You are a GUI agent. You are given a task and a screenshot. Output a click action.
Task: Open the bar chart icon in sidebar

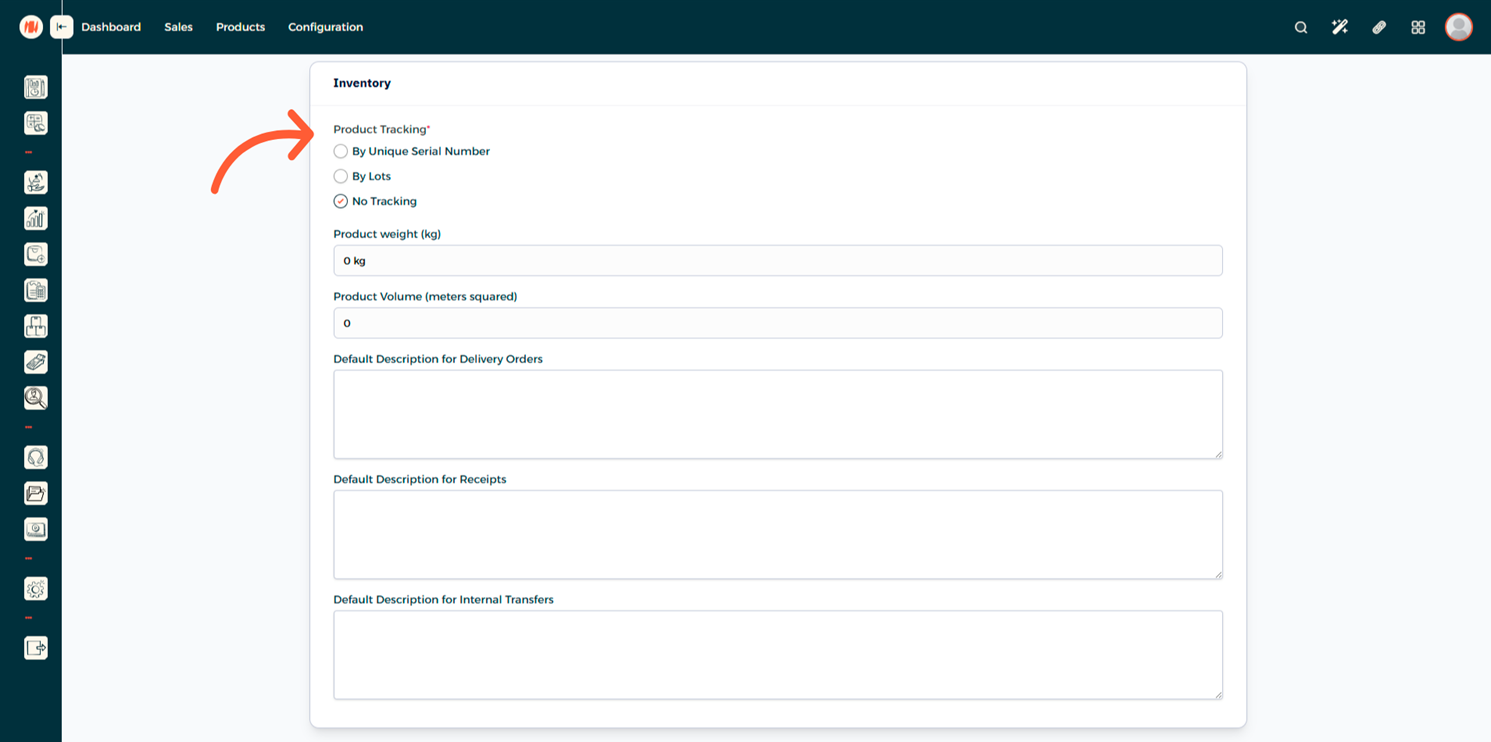36,218
